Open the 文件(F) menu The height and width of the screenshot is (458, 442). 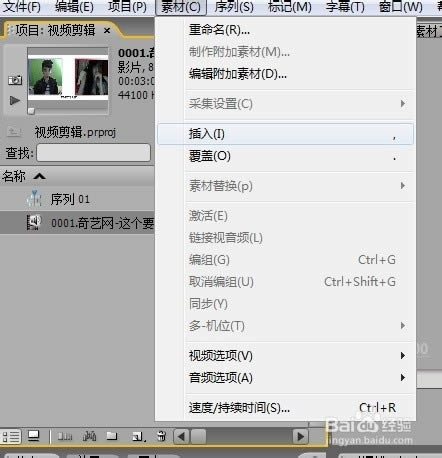click(x=22, y=7)
